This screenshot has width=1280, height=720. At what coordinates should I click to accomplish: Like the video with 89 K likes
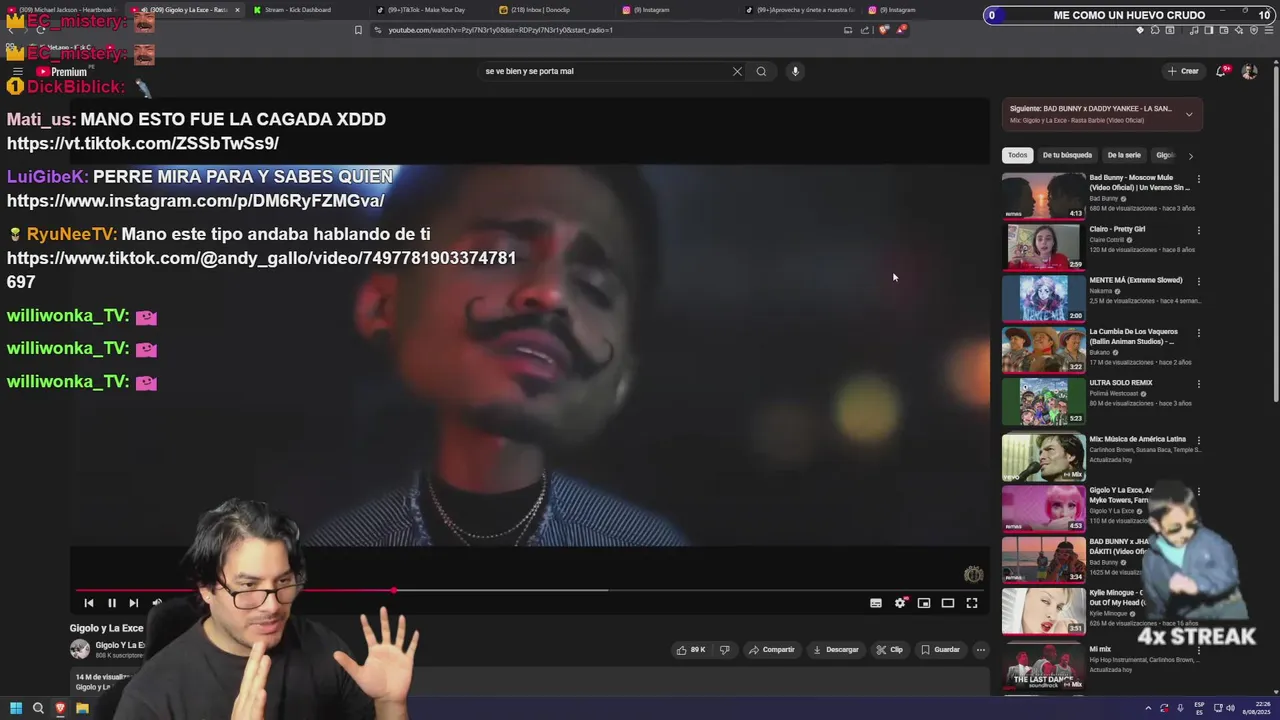coord(691,650)
